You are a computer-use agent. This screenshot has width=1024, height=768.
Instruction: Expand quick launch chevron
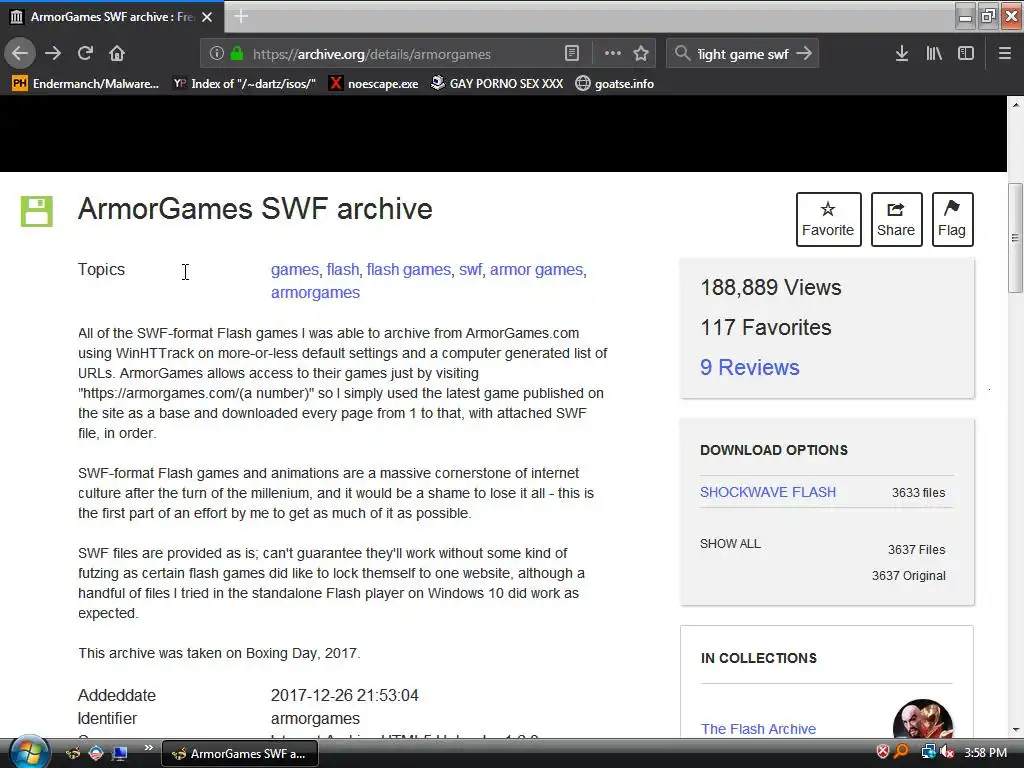pos(148,747)
